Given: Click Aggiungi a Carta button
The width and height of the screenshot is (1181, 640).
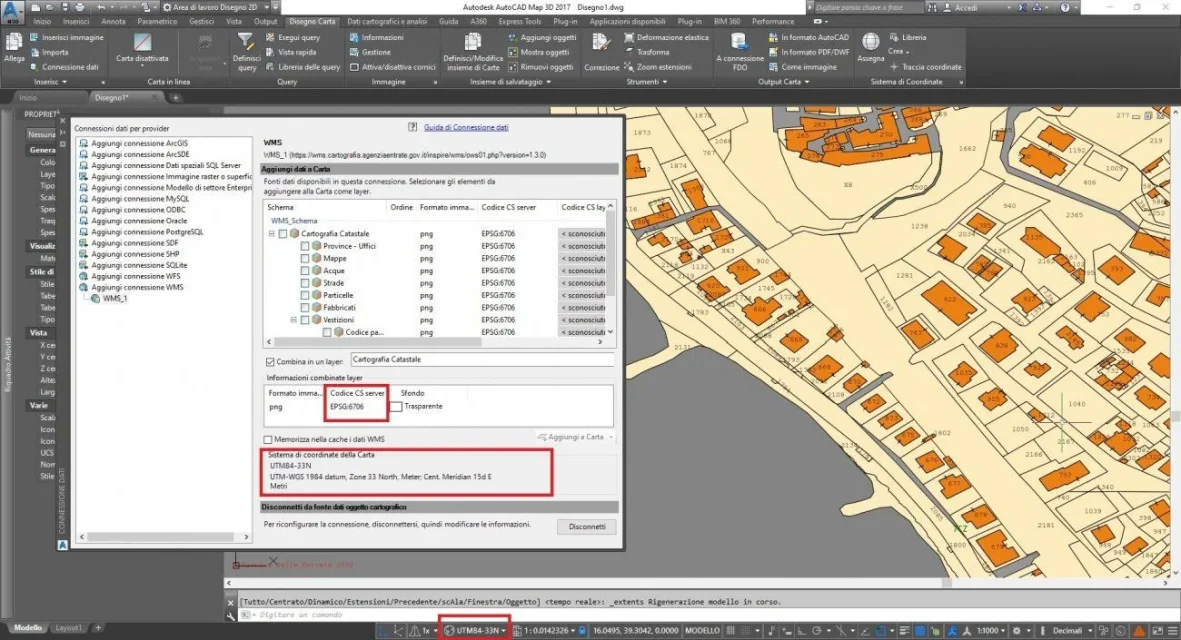Looking at the screenshot, I should [x=575, y=437].
